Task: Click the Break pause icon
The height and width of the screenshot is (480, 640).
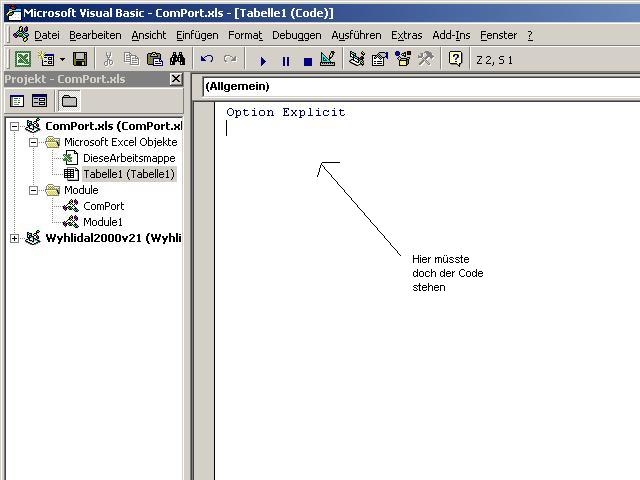Action: click(x=286, y=61)
